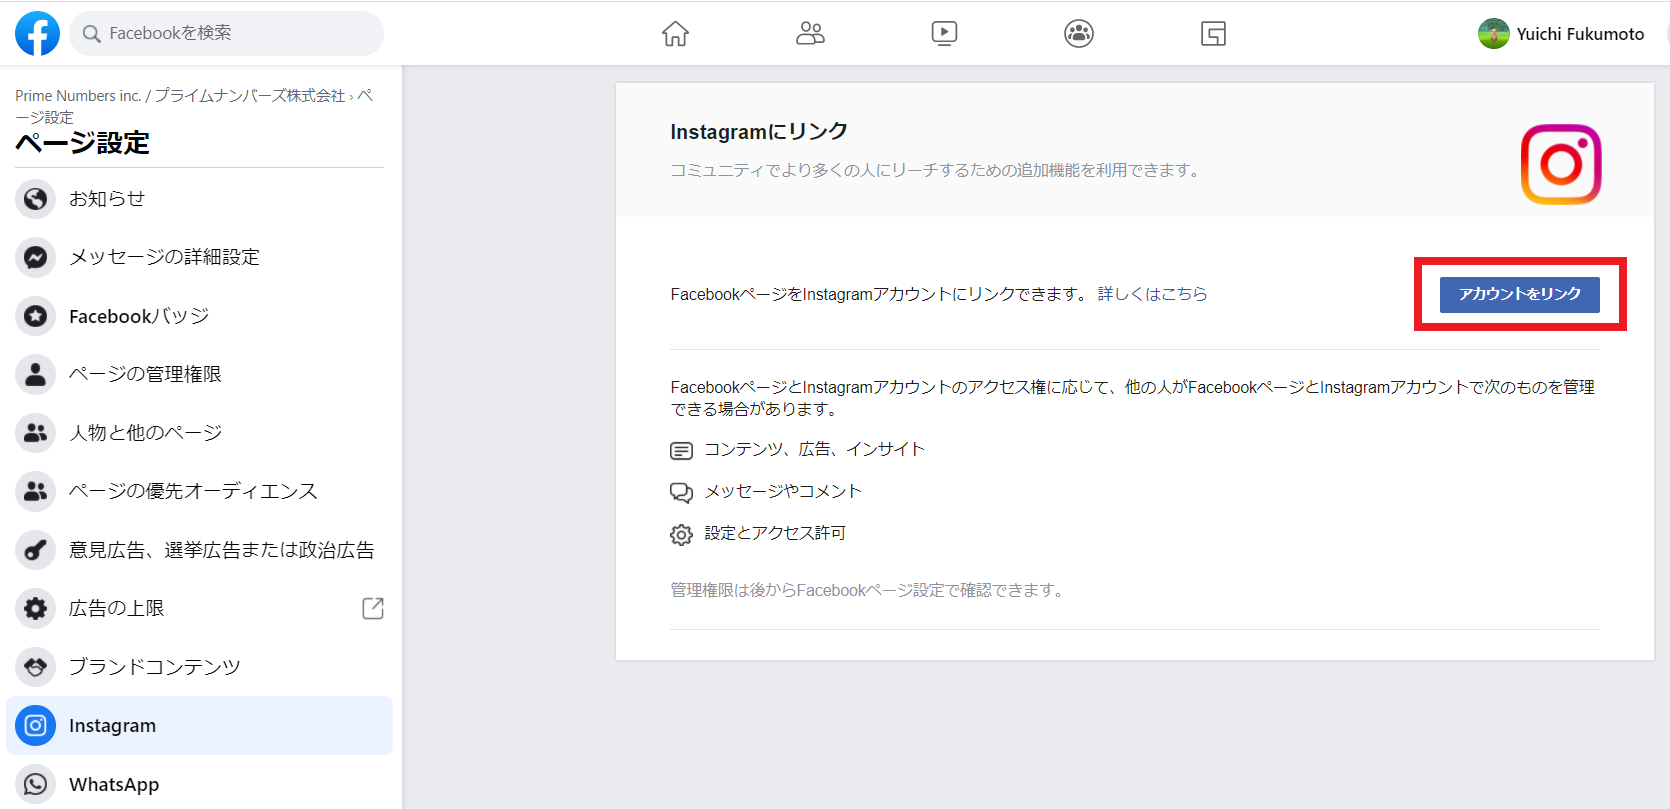The image size is (1670, 809).
Task: Click the Messenger icon for メッセージの詳細設定
Action: (x=35, y=257)
